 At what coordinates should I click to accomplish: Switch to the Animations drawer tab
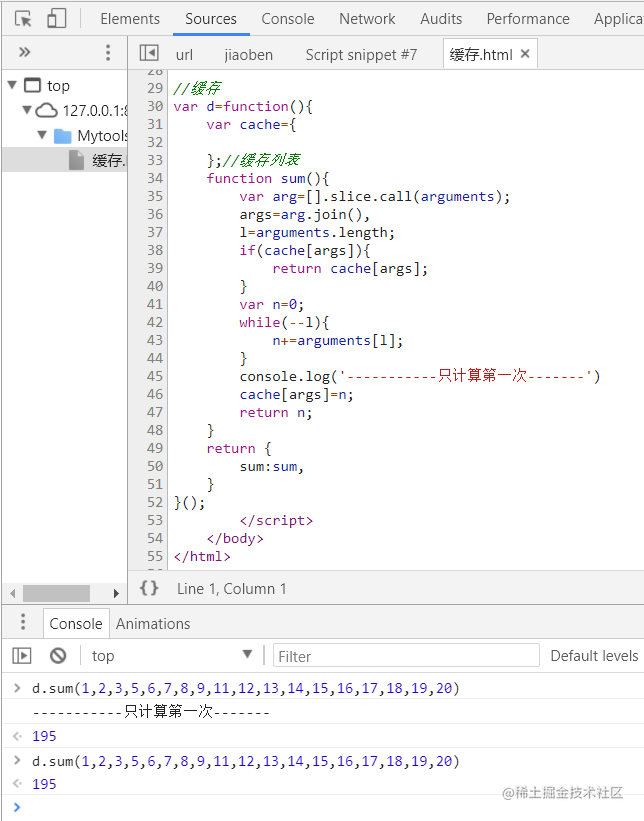click(153, 624)
